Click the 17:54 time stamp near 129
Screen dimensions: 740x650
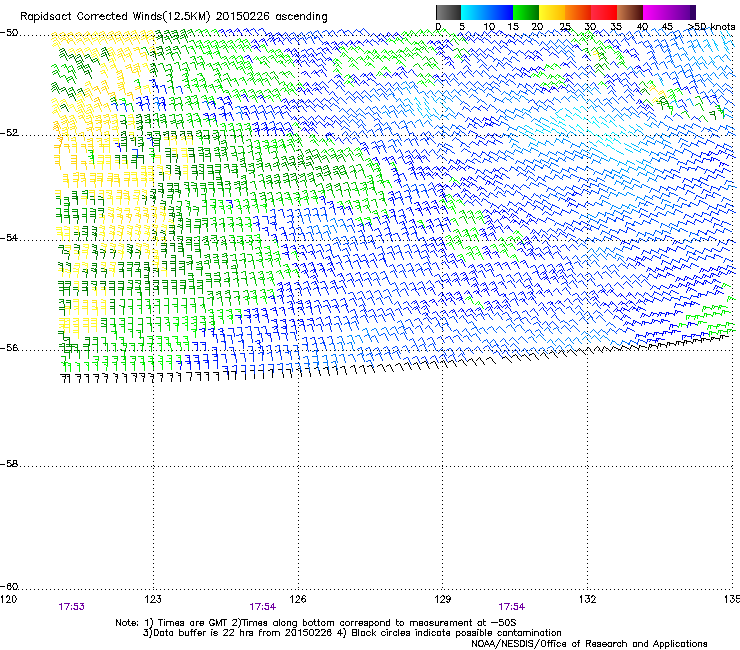tap(512, 607)
